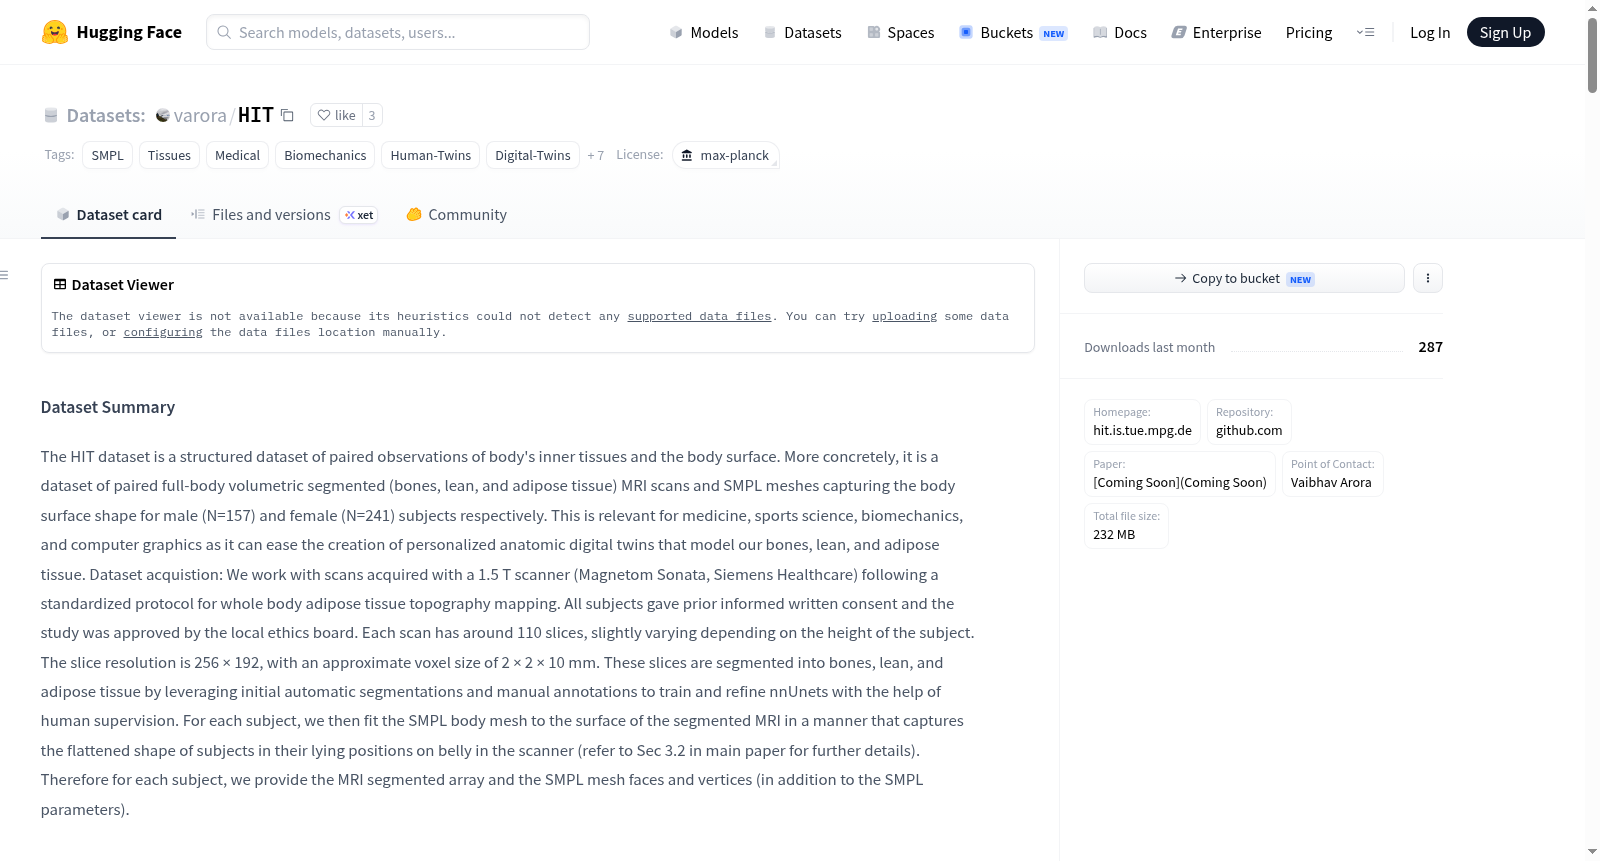This screenshot has height=861, width=1600.
Task: Click the Digital-Twins tag
Action: 533,155
